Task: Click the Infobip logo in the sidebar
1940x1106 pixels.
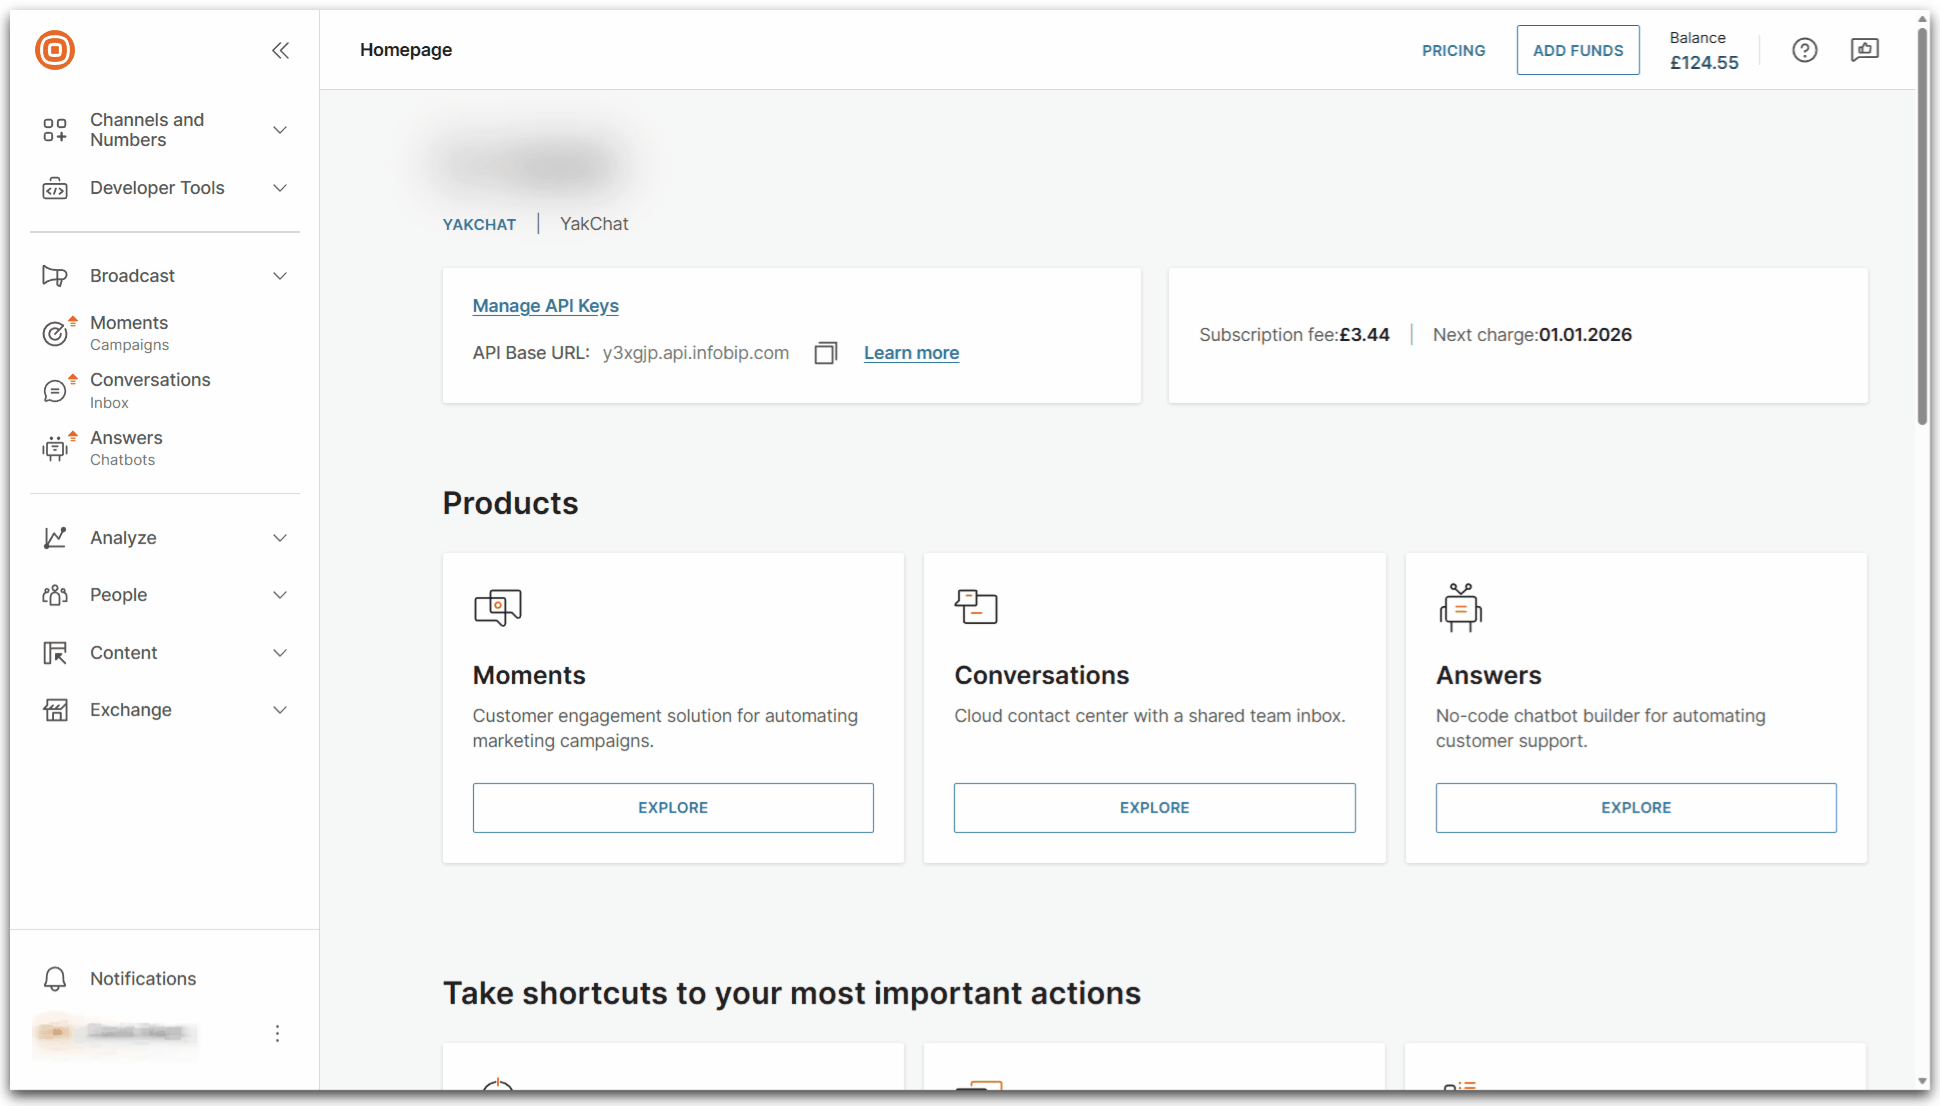Action: pos(54,50)
